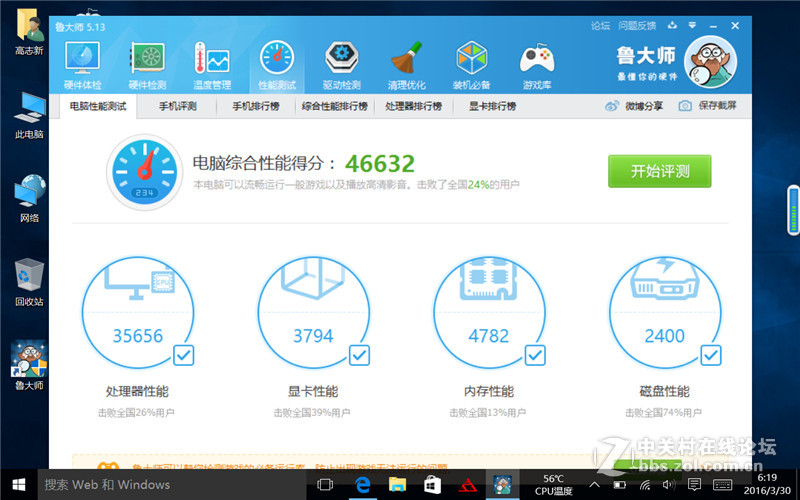The width and height of the screenshot is (800, 500).
Task: Switch to the 电脑性能测试 tab
Action: click(x=98, y=106)
